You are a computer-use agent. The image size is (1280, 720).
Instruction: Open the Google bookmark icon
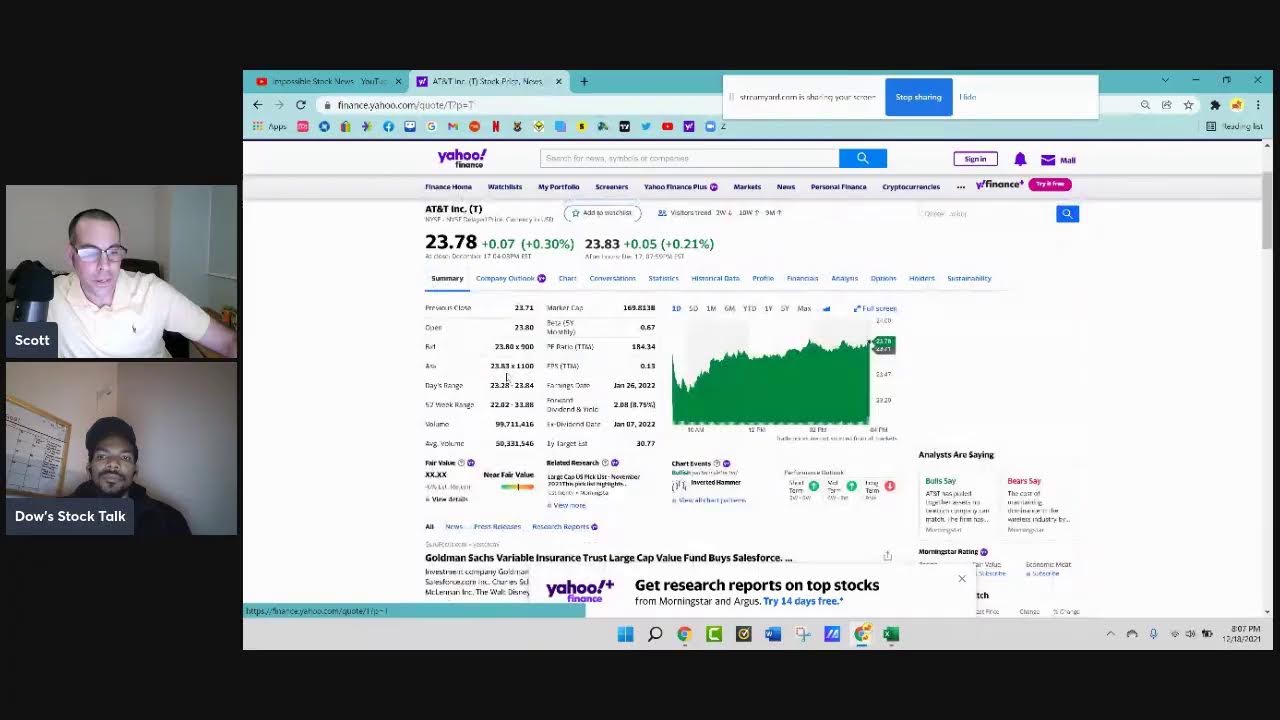[431, 126]
